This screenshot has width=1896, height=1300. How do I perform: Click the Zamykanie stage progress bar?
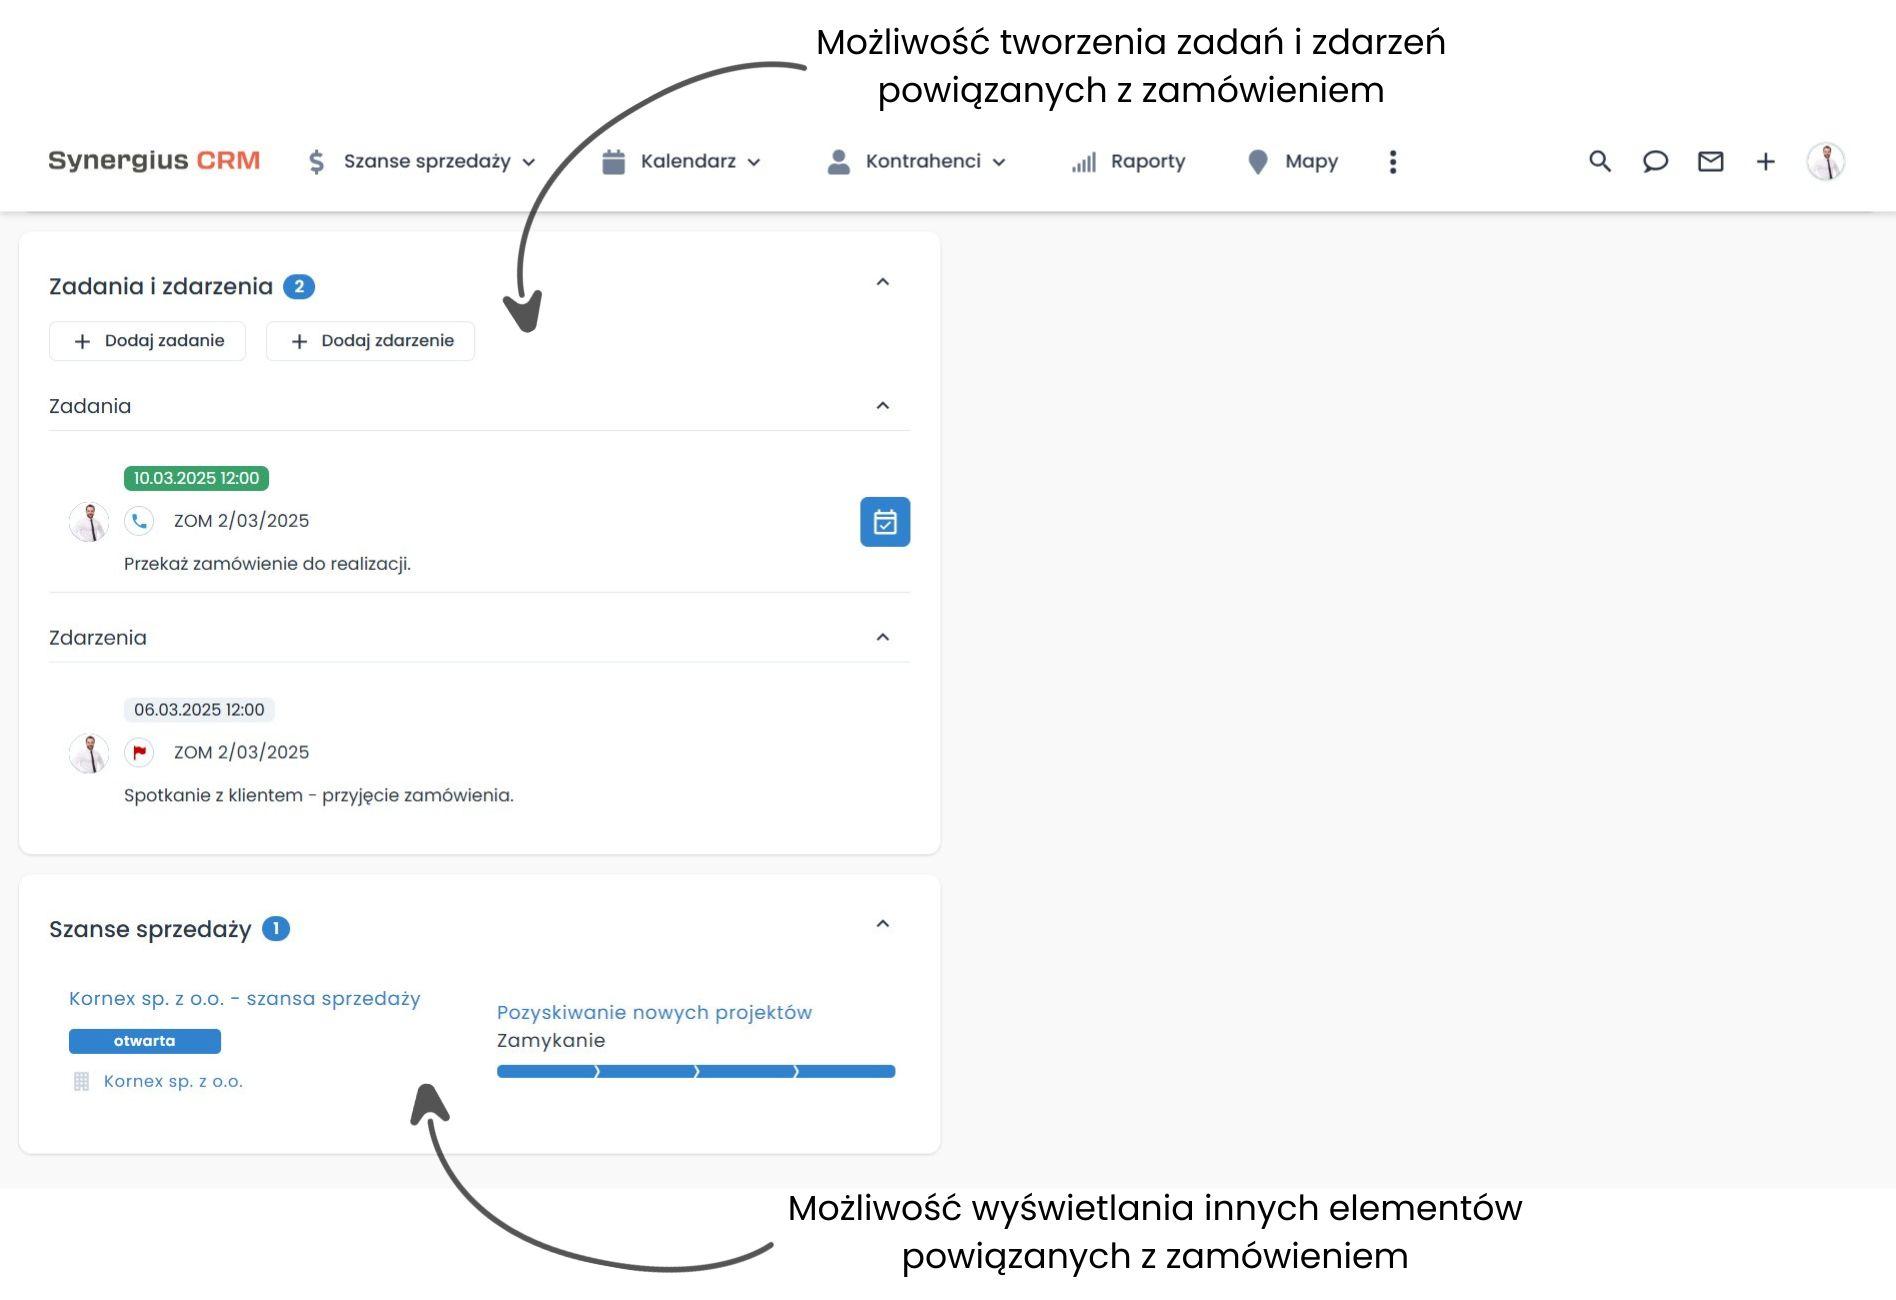click(x=695, y=1070)
